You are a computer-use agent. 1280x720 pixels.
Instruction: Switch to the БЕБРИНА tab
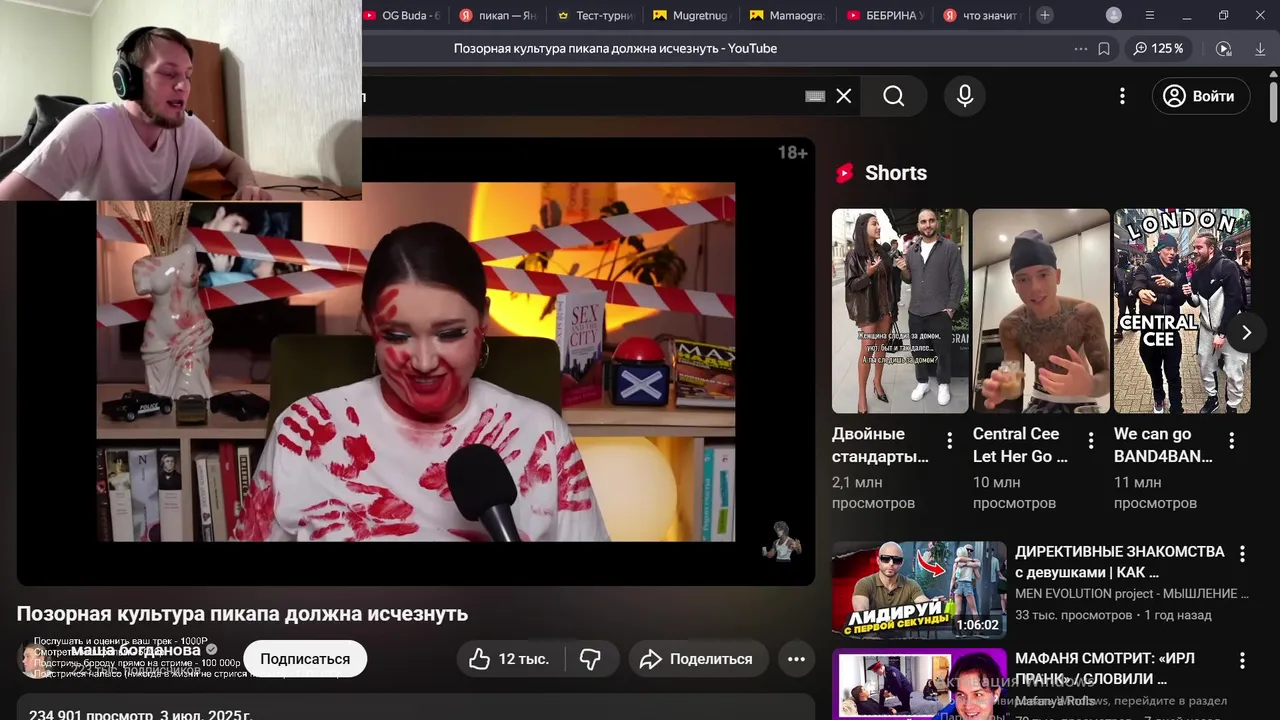[x=884, y=15]
